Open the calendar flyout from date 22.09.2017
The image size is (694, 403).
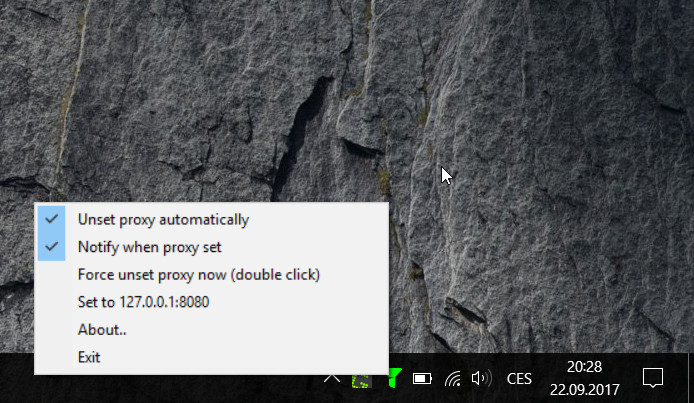click(584, 390)
